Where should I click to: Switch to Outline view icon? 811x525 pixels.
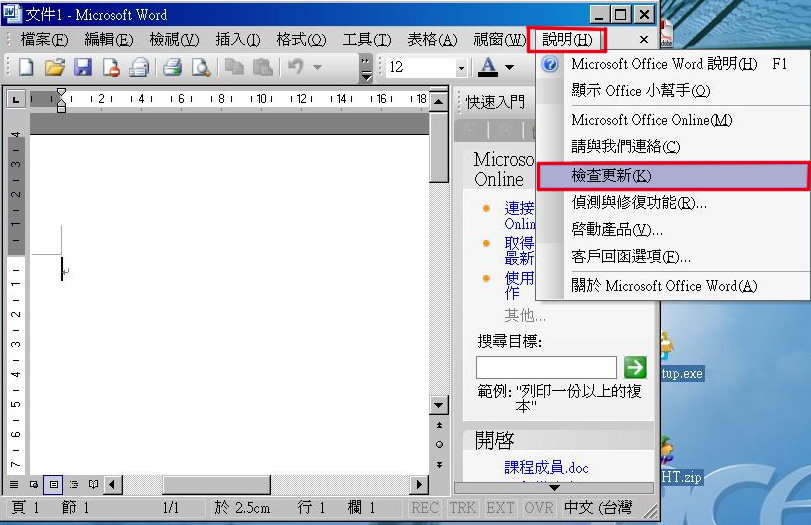[74, 485]
